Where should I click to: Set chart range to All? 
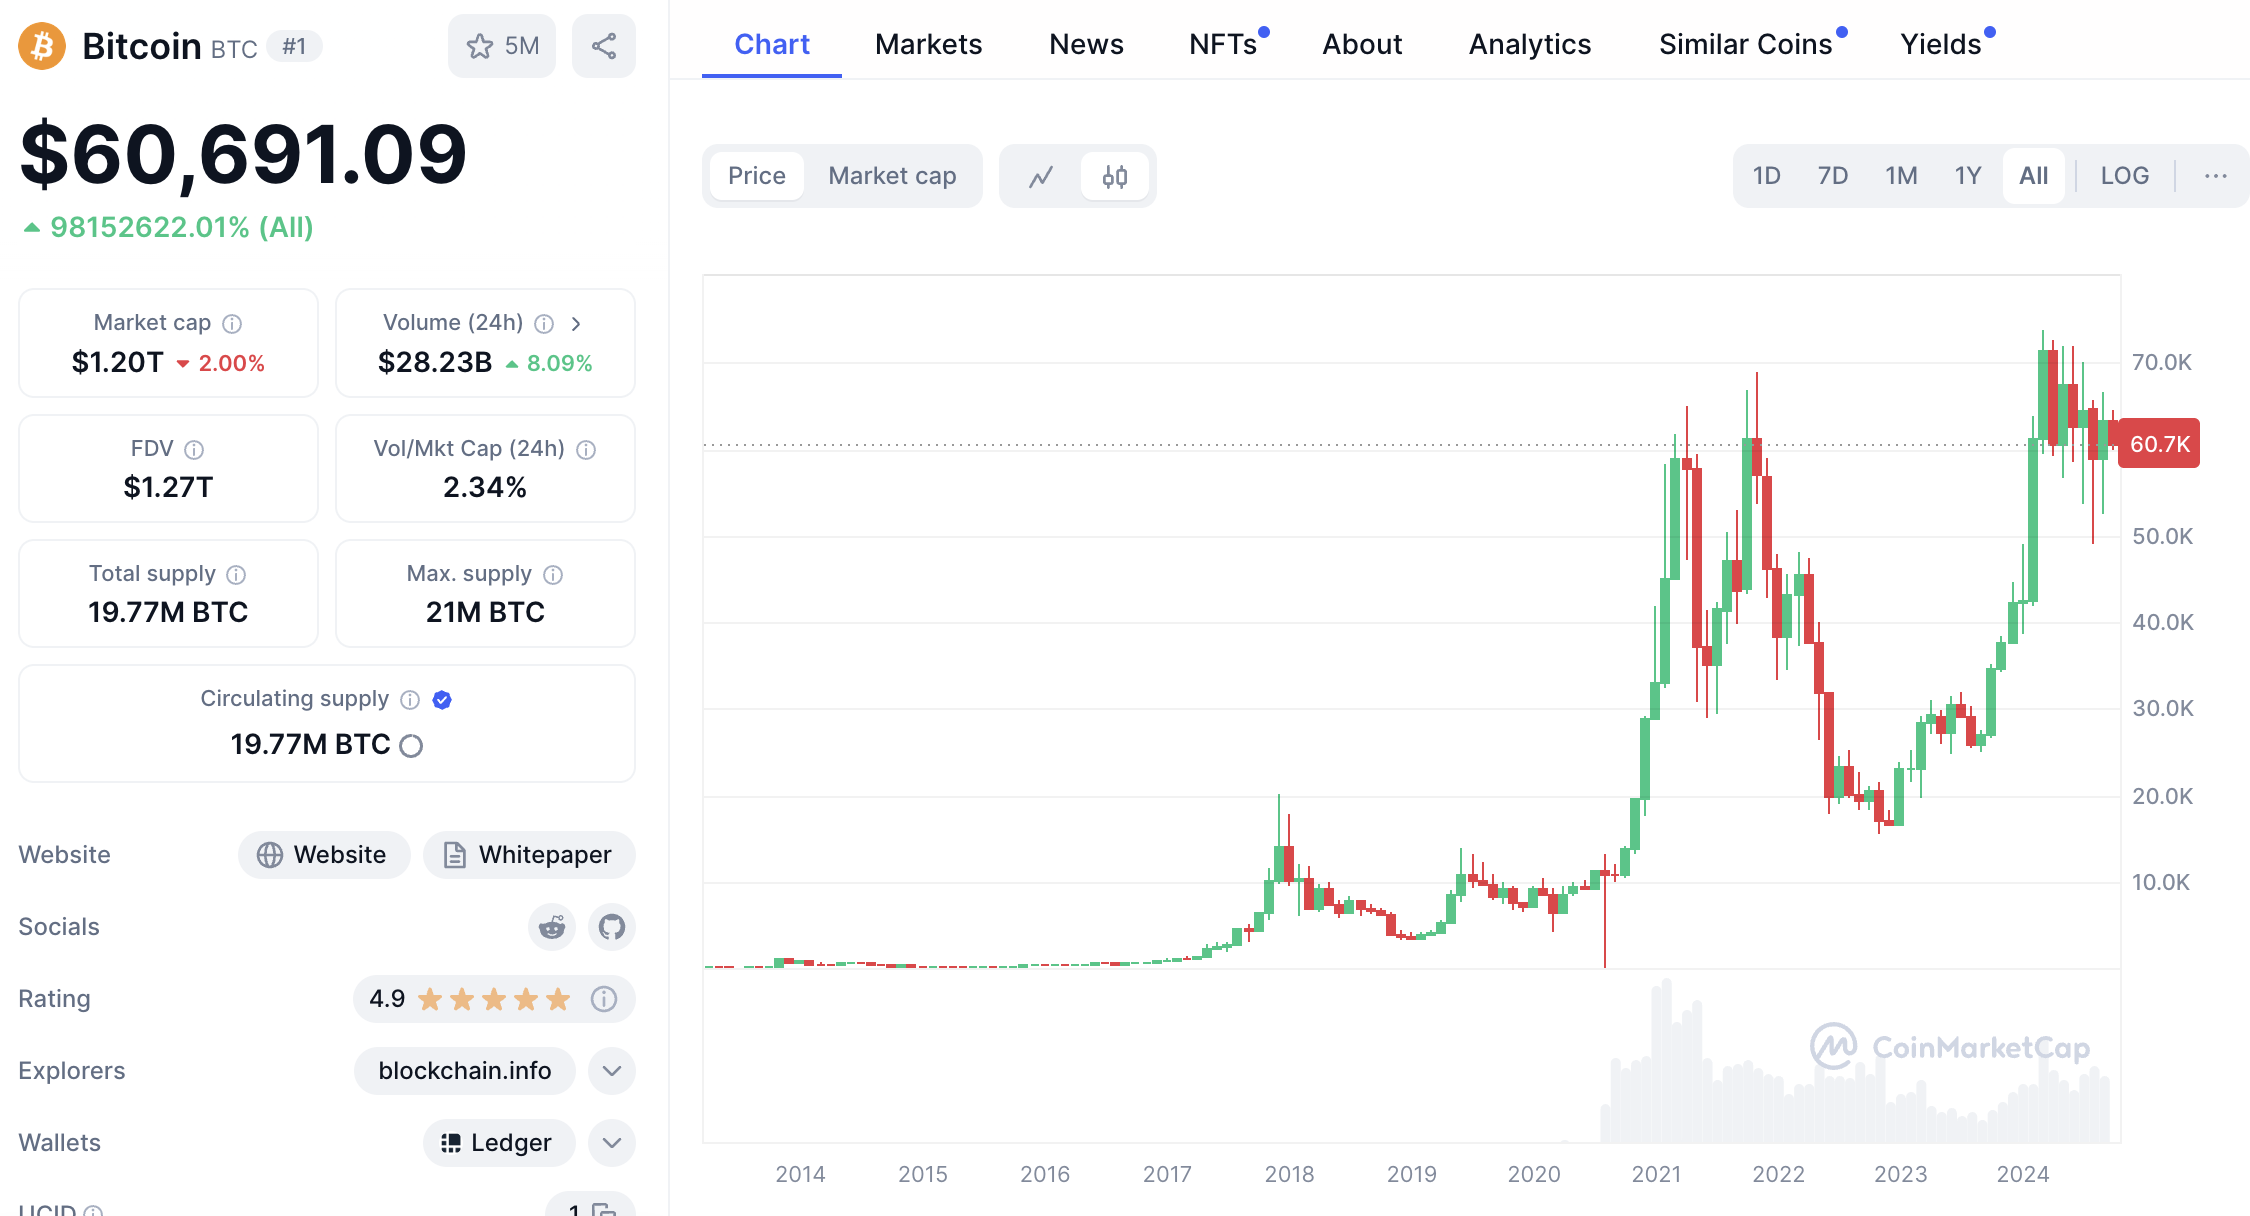click(2034, 176)
